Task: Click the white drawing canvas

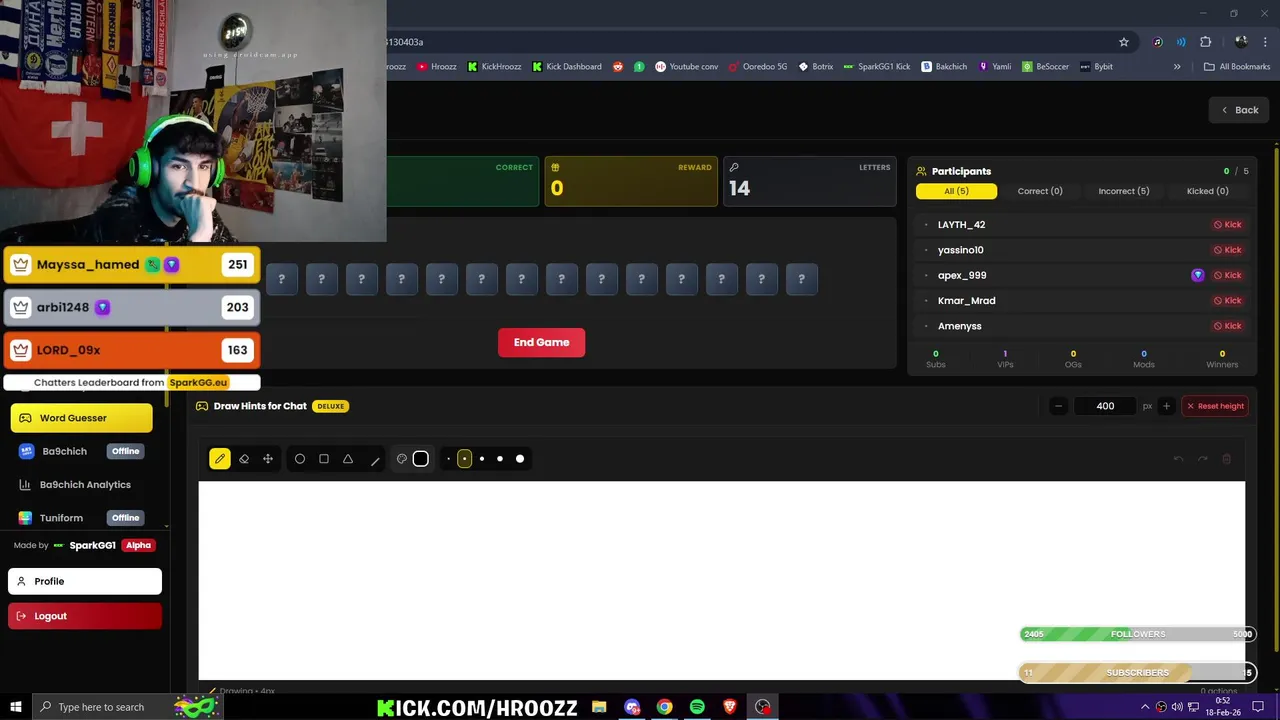Action: coord(721,580)
